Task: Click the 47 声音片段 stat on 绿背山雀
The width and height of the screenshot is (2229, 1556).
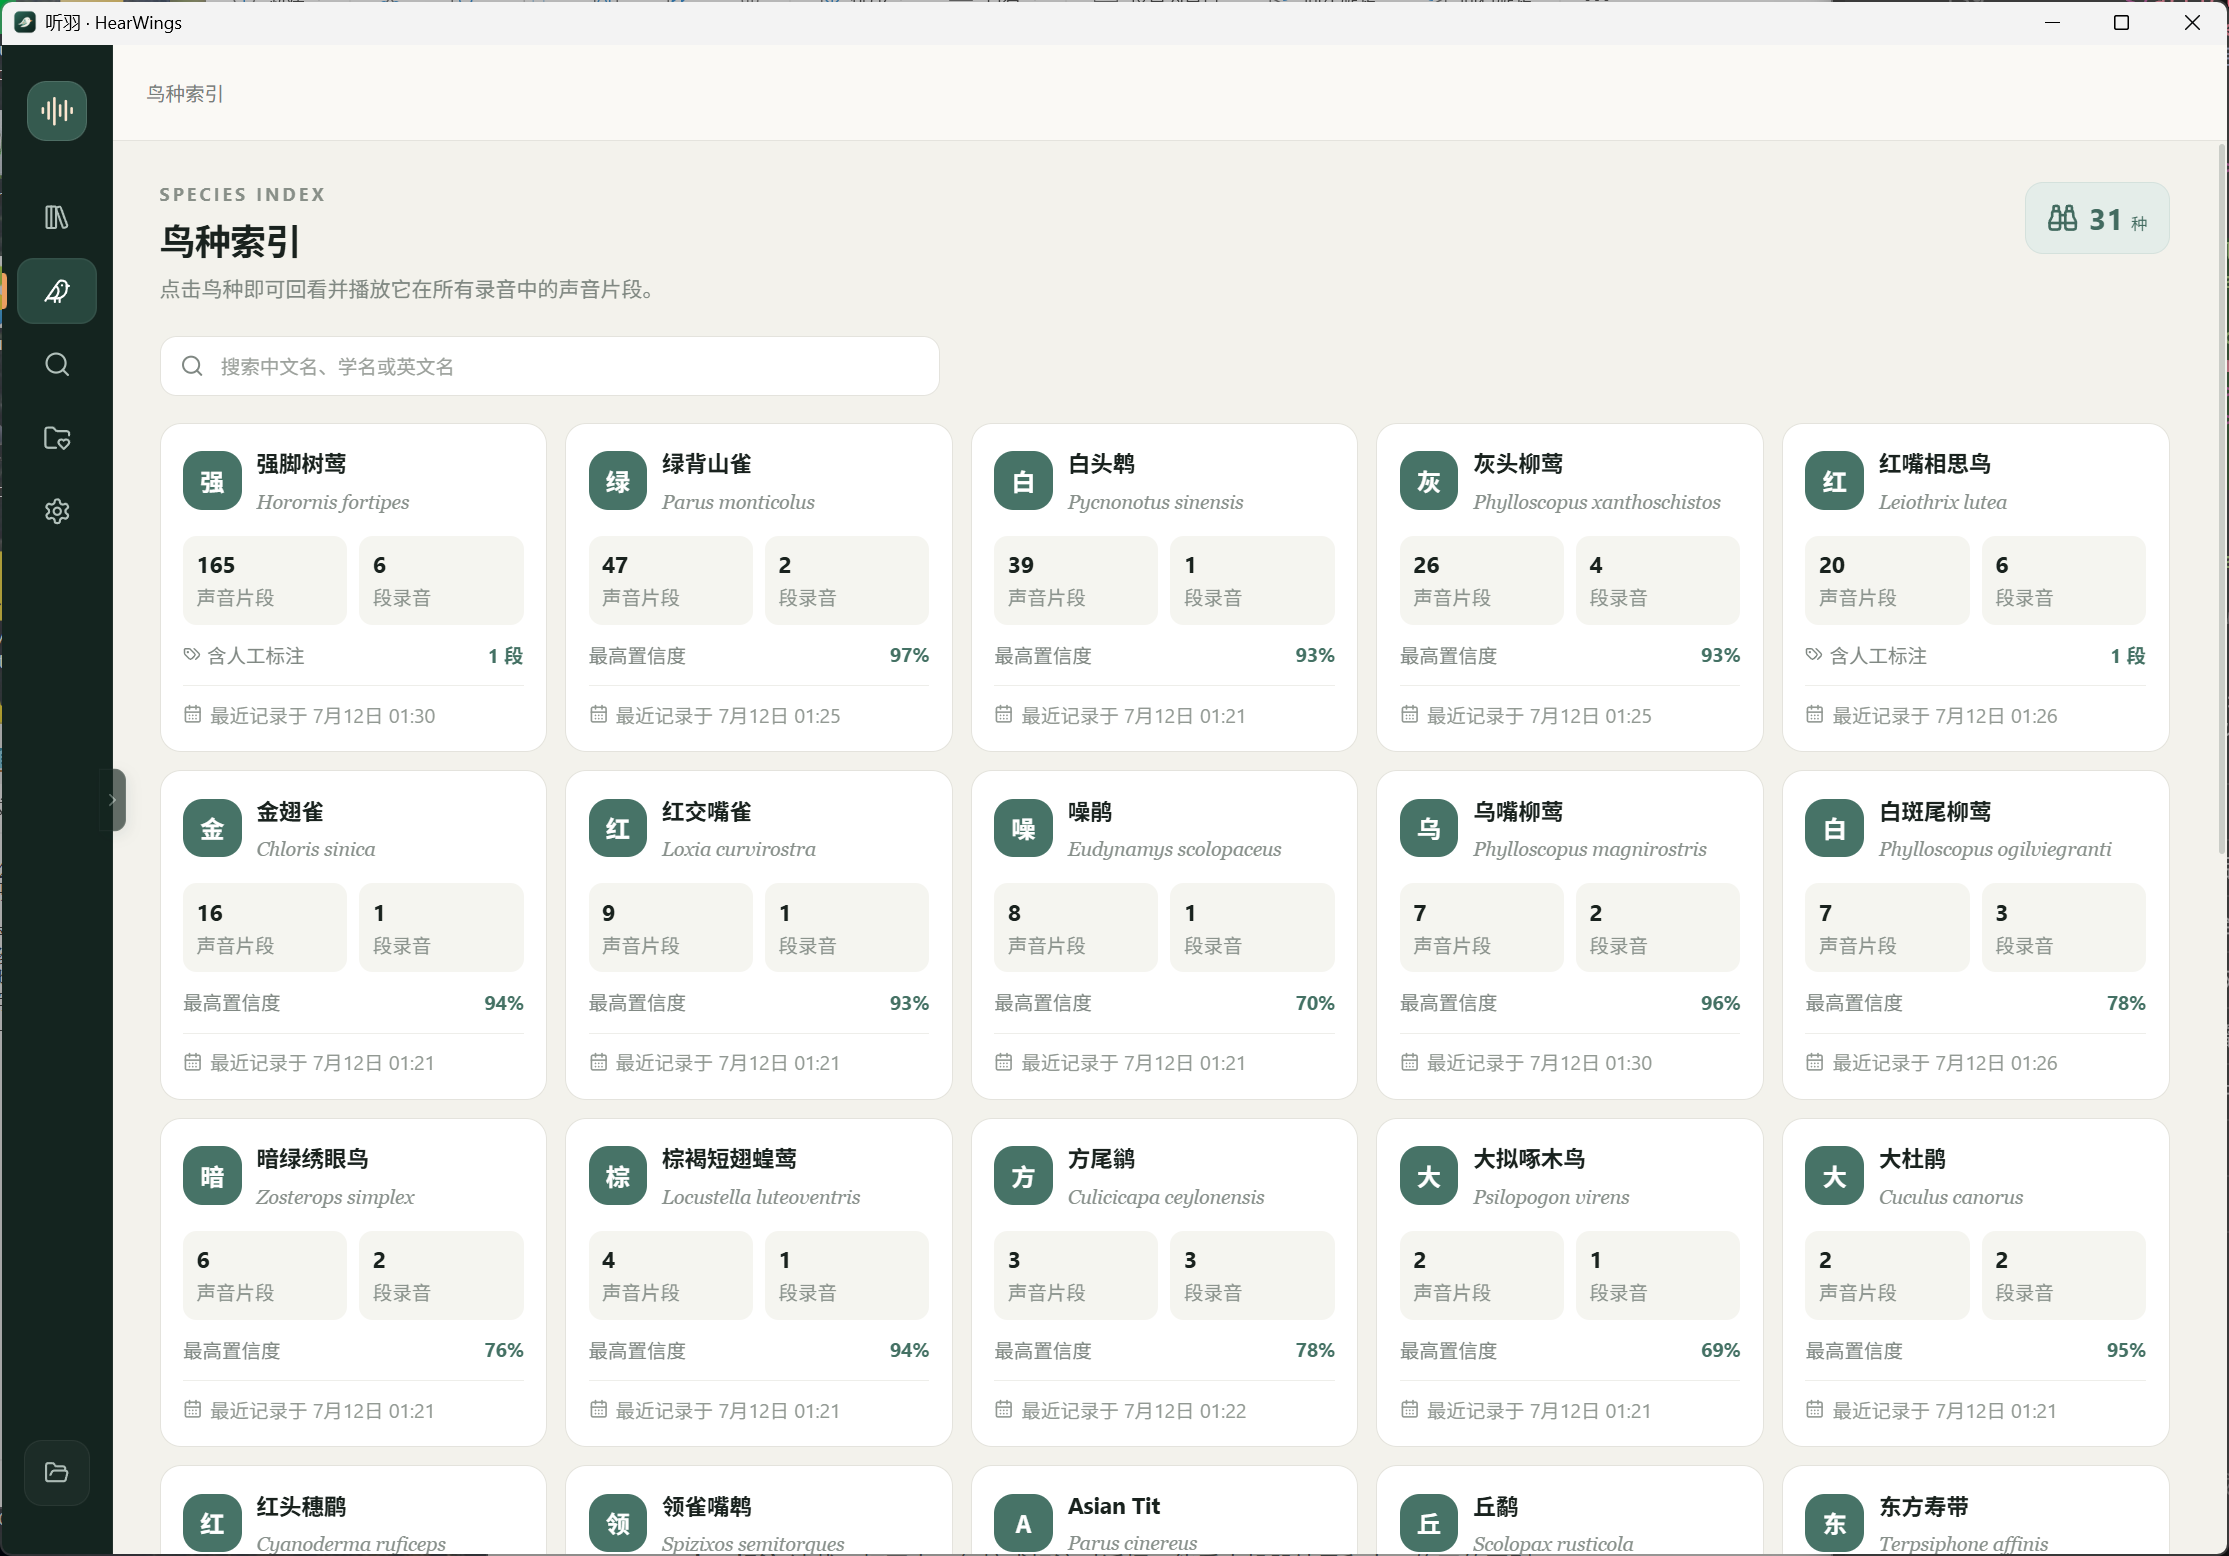Action: [x=671, y=580]
